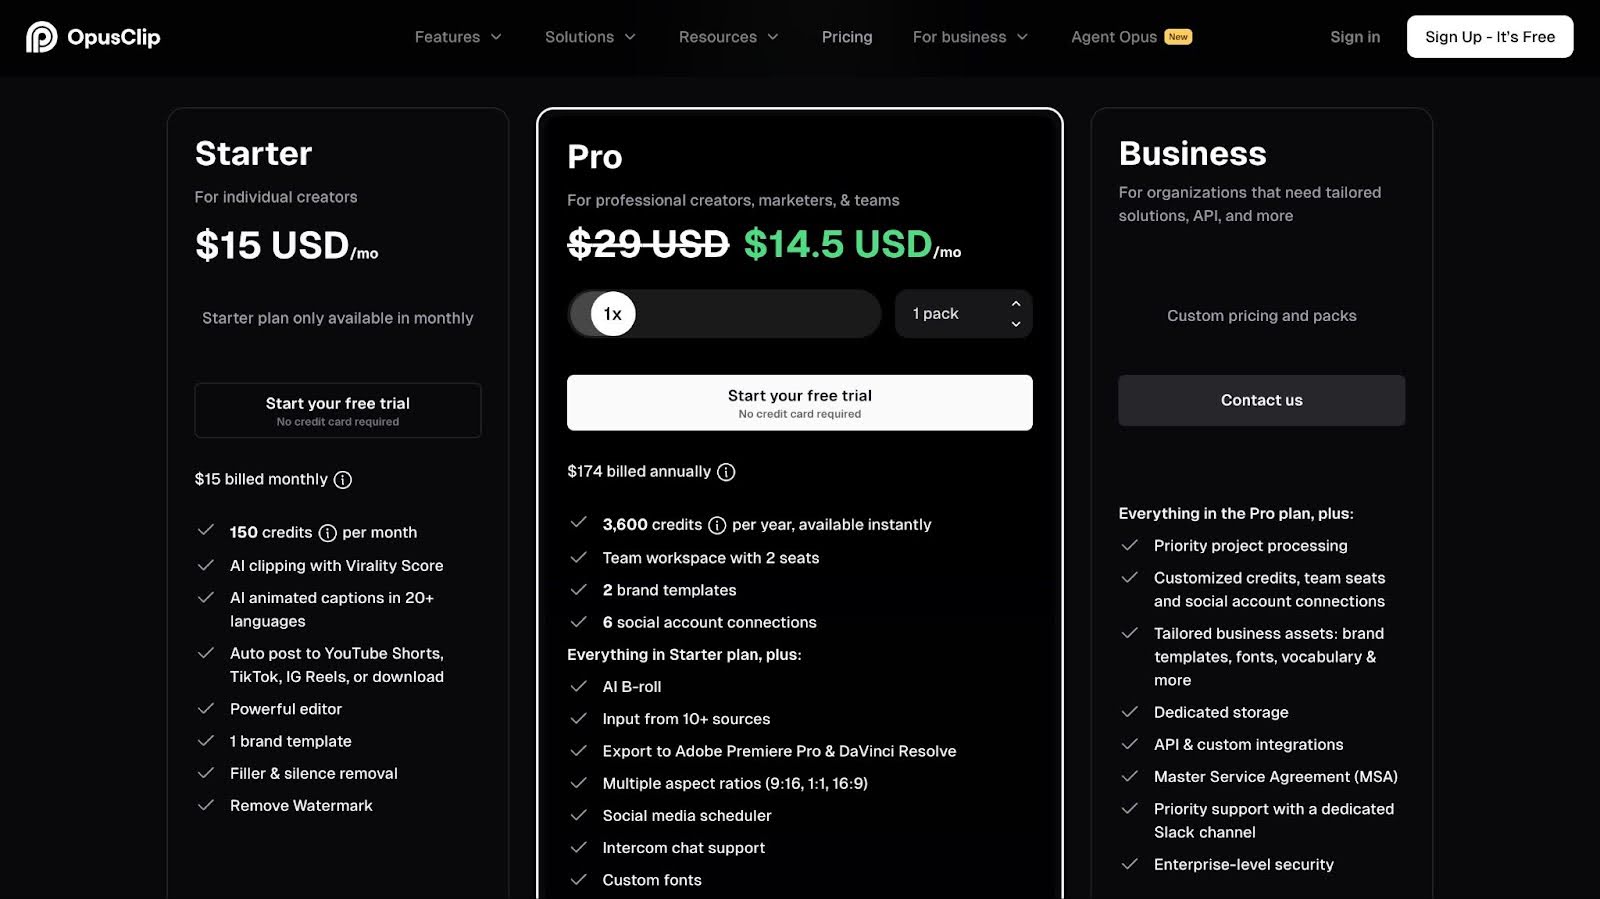Screen dimensions: 1600x899
Task: Click the OpusClip logo icon
Action: [41, 37]
